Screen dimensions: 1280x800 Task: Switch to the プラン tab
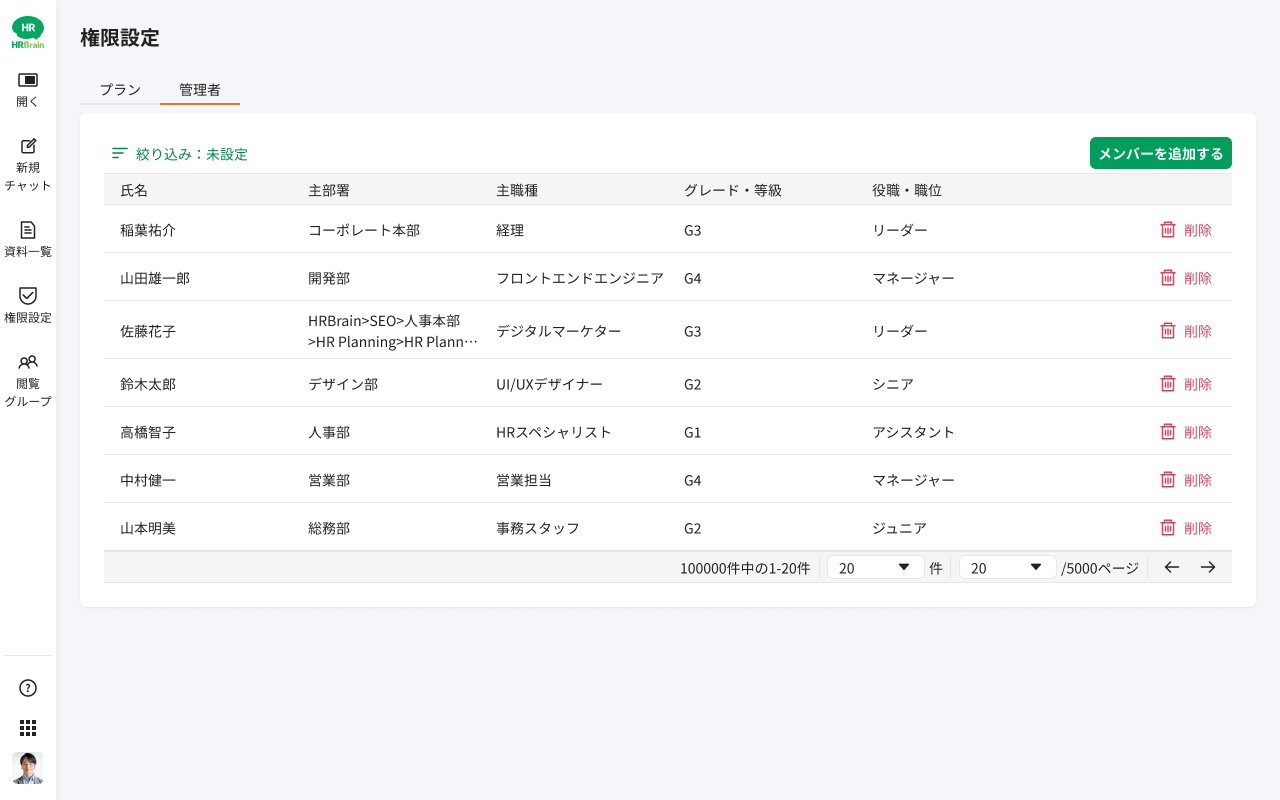click(x=120, y=90)
